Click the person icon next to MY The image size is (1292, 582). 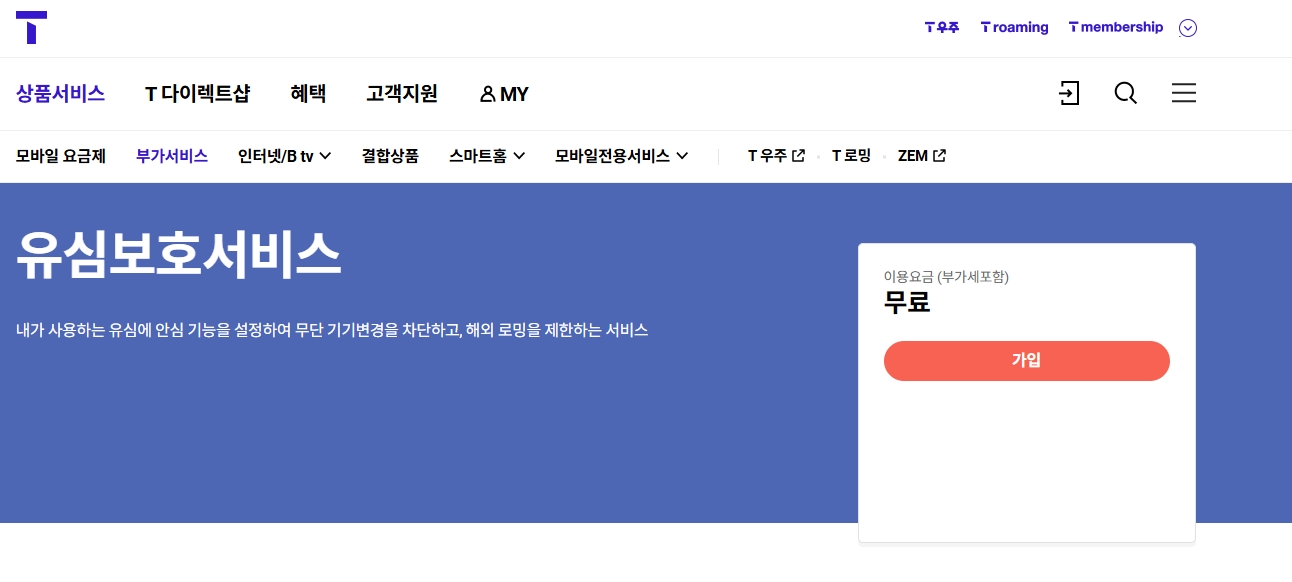click(489, 94)
